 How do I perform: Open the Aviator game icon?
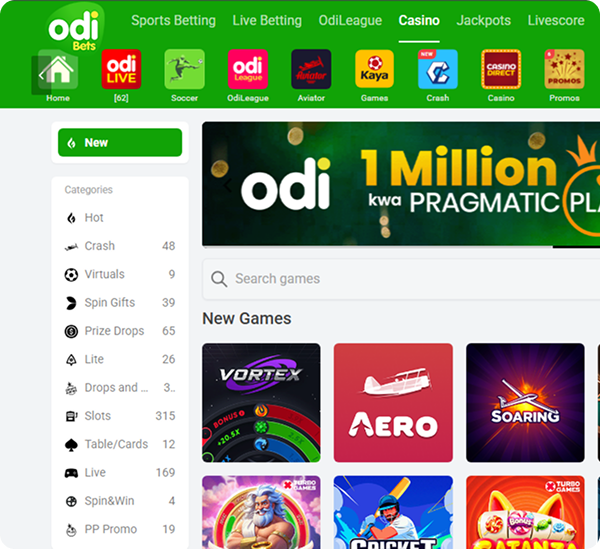click(x=311, y=69)
